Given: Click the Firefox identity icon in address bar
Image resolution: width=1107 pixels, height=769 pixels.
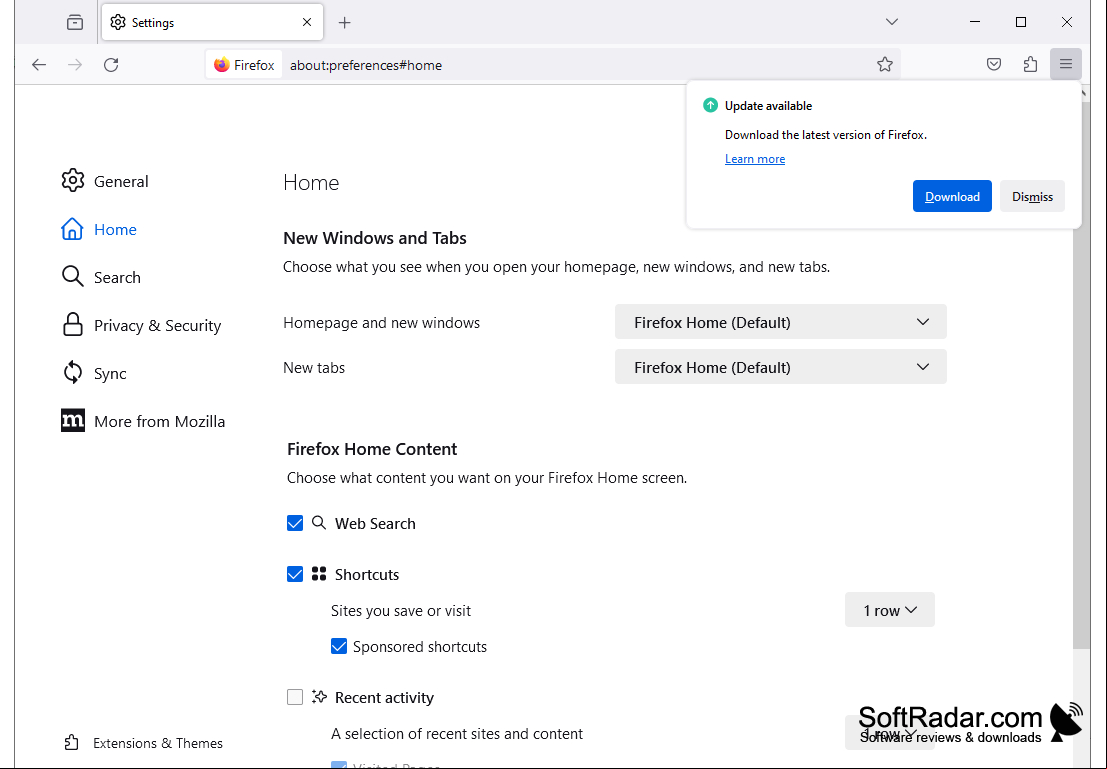Looking at the screenshot, I should [x=244, y=65].
